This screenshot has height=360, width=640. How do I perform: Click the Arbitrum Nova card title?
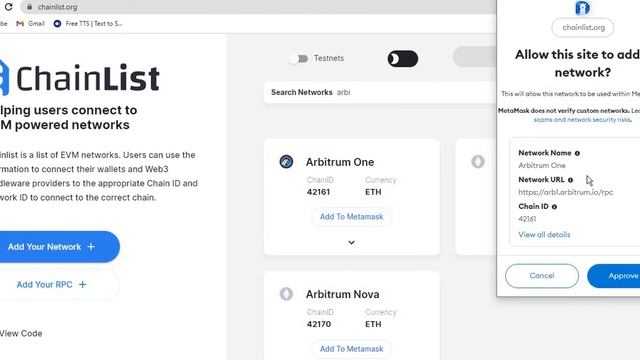342,294
